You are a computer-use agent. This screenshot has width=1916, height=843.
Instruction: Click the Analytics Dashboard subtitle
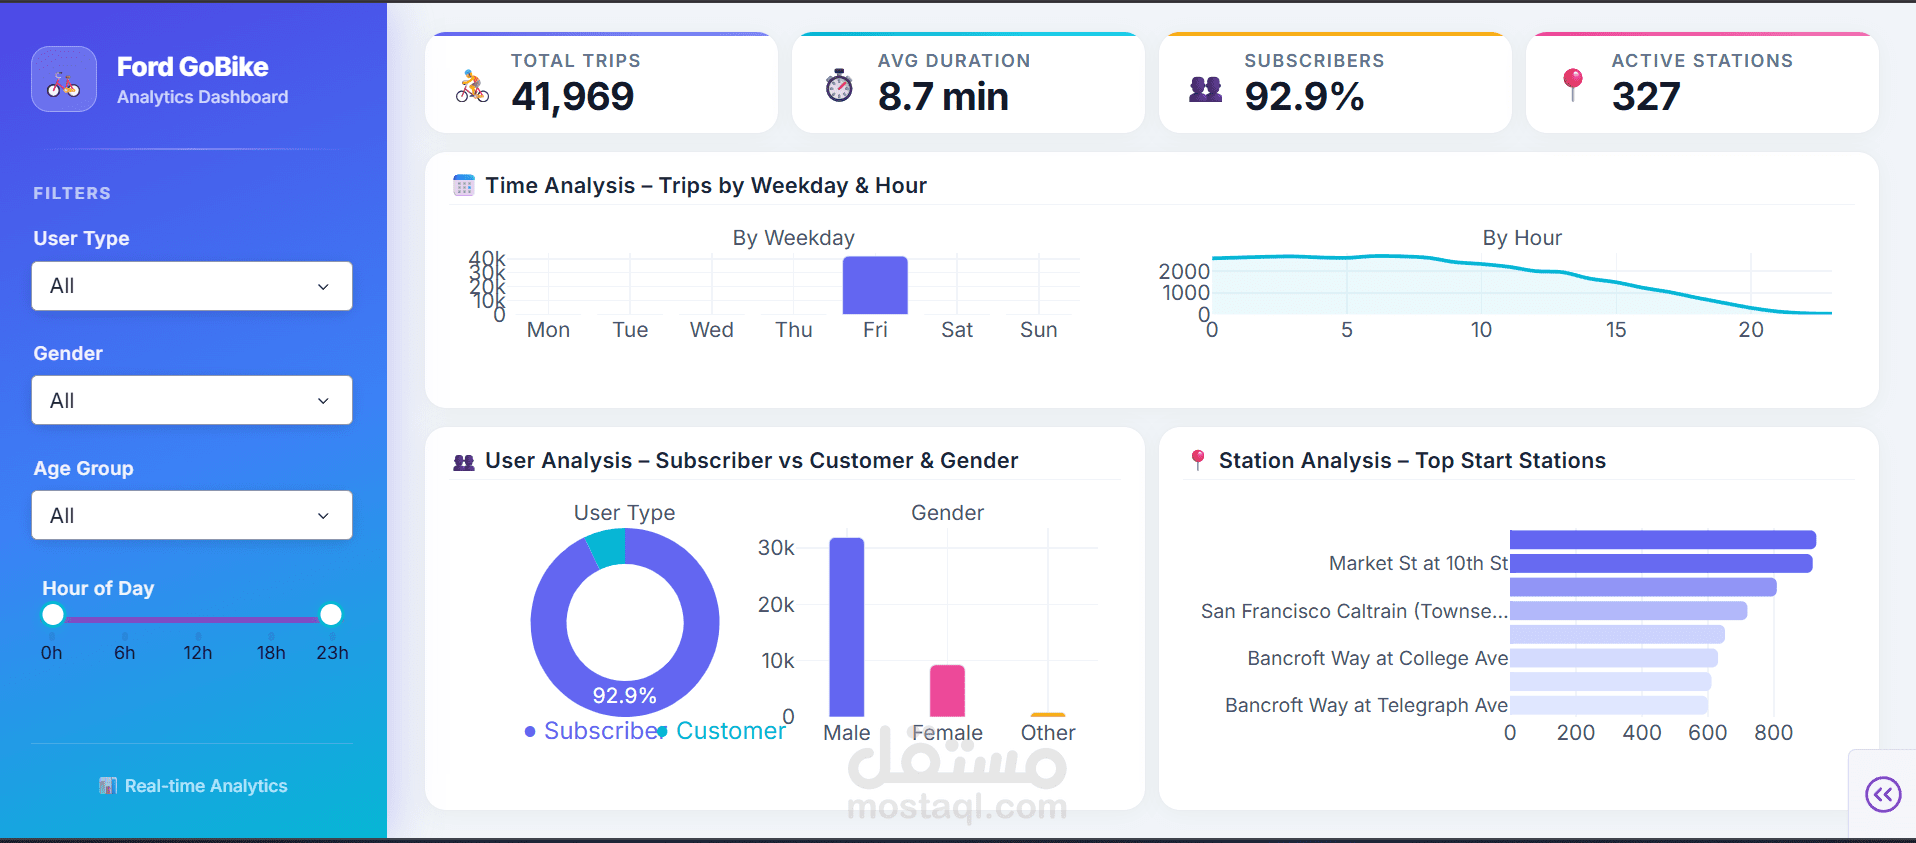click(x=203, y=97)
